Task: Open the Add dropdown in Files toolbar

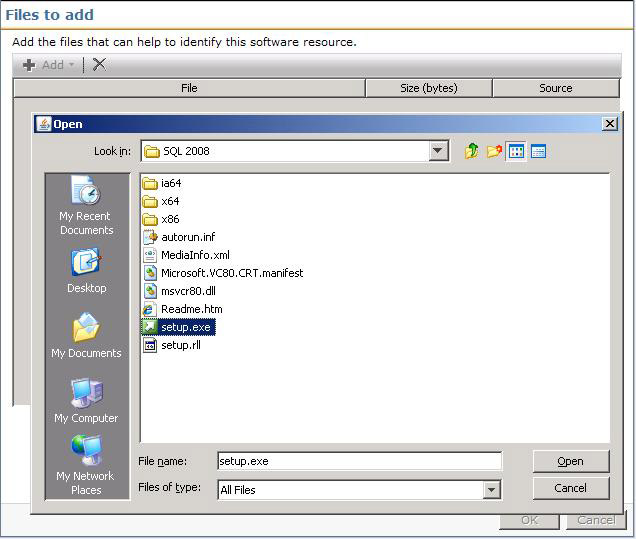Action: [49, 65]
